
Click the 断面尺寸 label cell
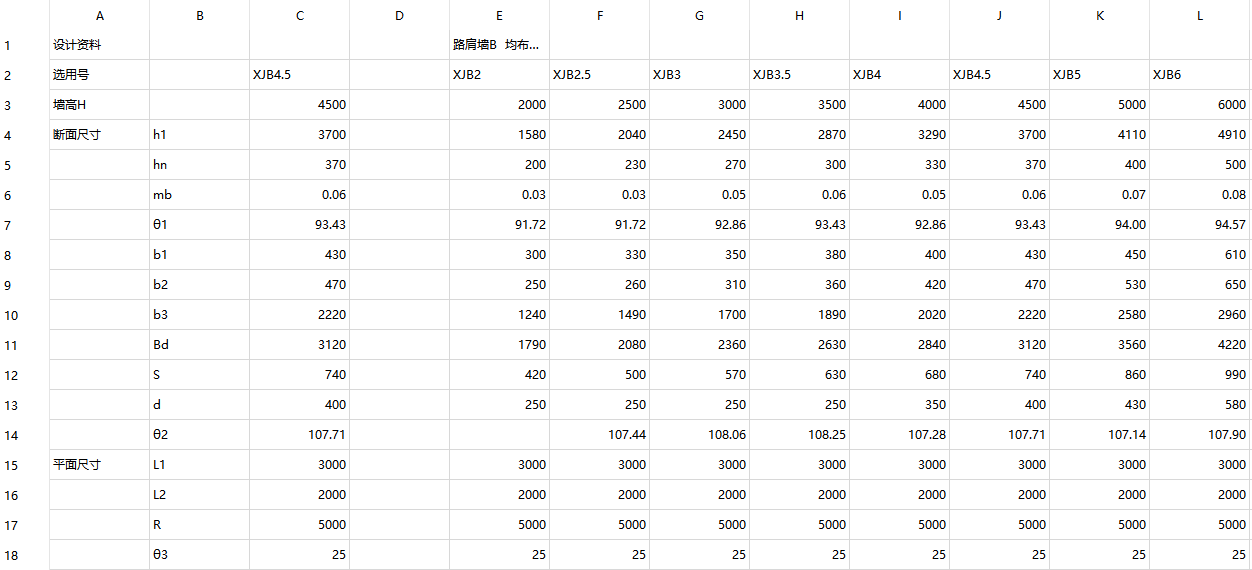point(99,135)
